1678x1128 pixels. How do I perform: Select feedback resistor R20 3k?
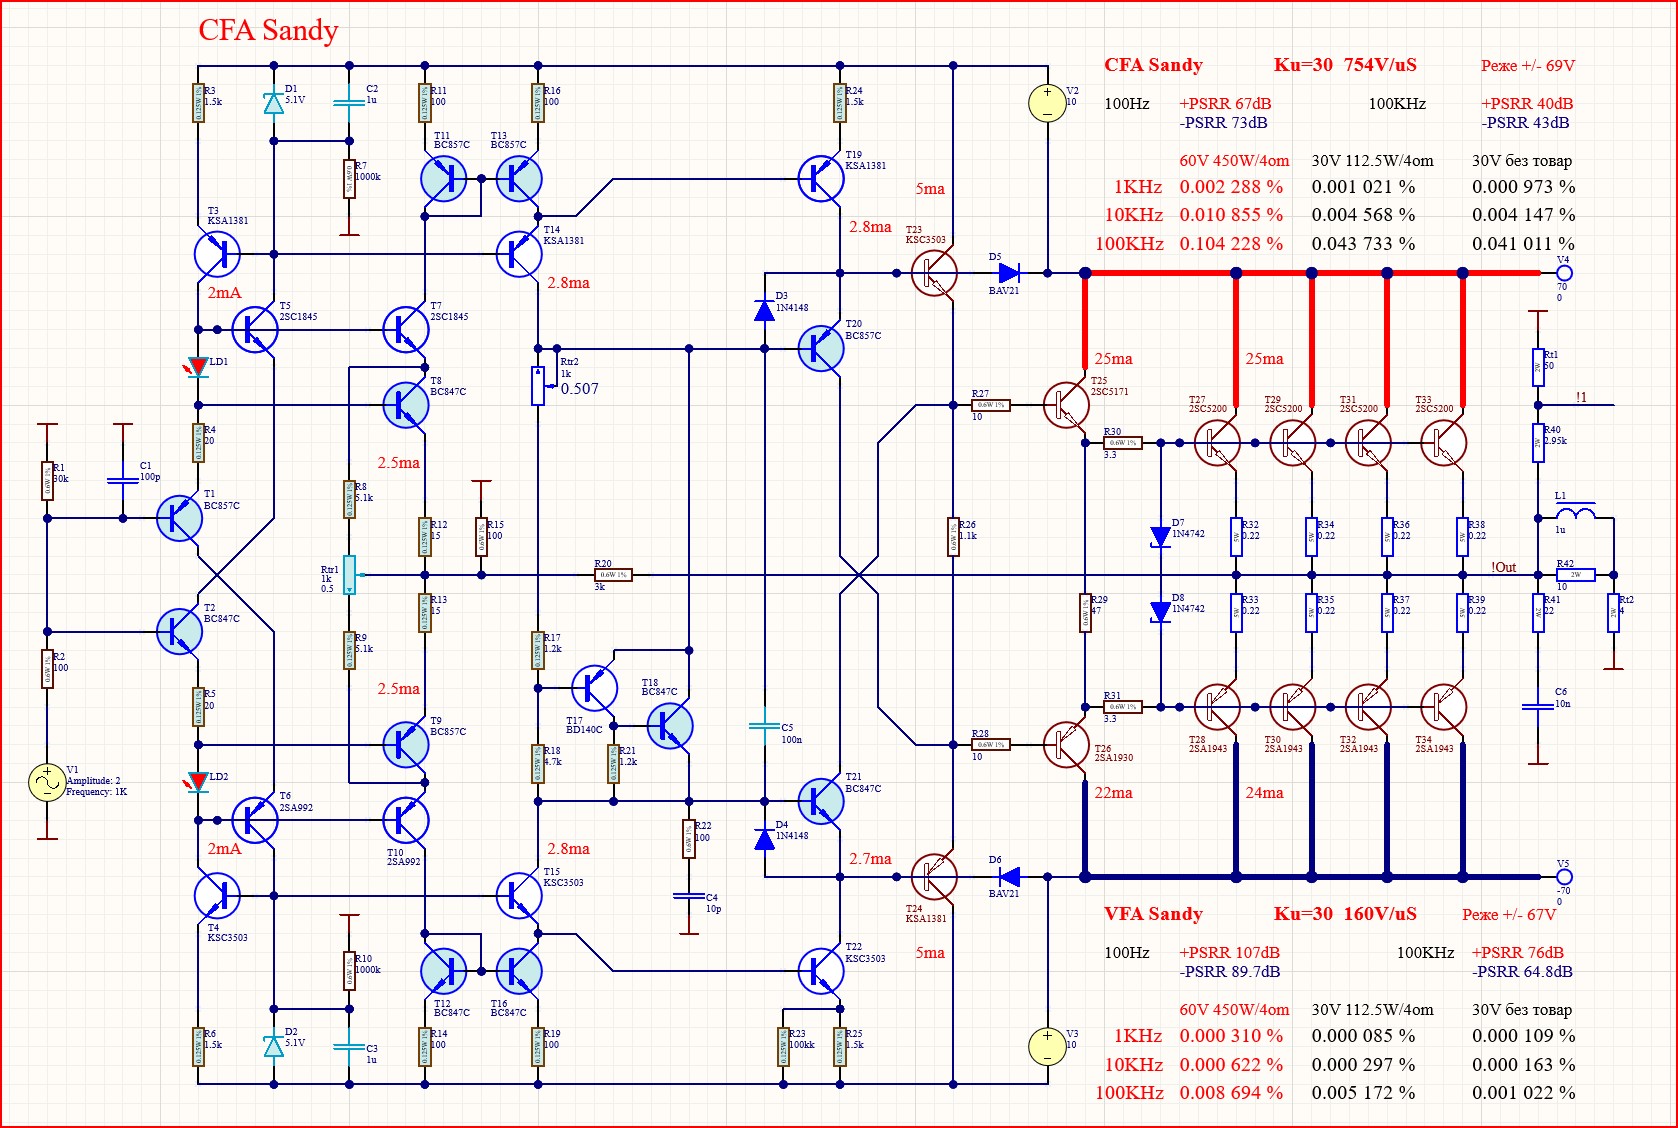click(614, 575)
